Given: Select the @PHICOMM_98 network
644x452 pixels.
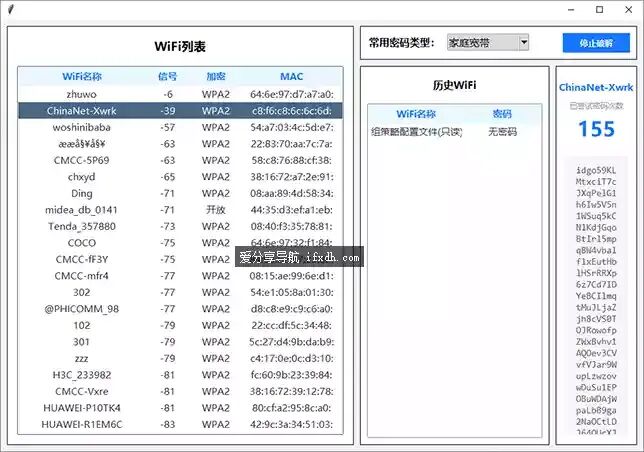Looking at the screenshot, I should click(180, 309).
